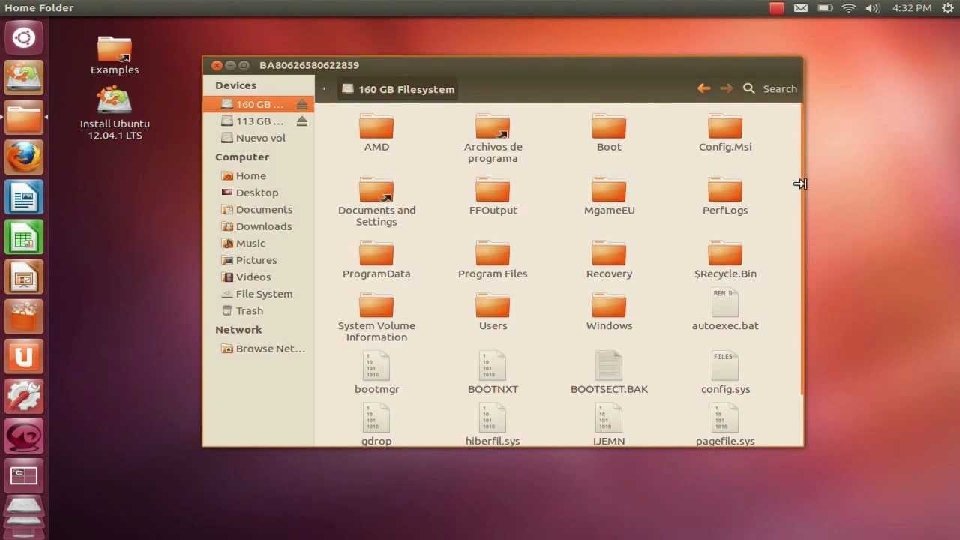Click the 160 GB Filesystem path button

(x=398, y=89)
